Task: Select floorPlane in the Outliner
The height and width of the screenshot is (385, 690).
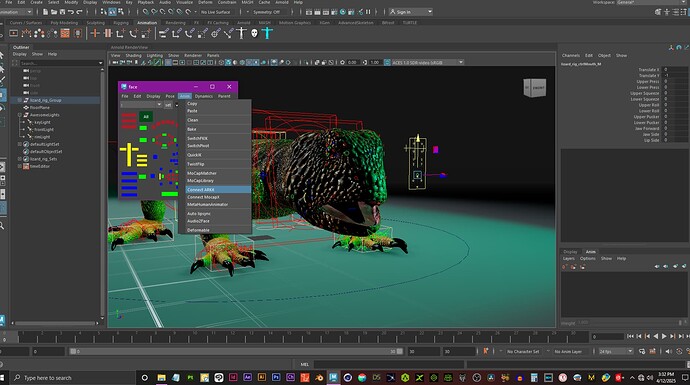Action: [x=40, y=107]
